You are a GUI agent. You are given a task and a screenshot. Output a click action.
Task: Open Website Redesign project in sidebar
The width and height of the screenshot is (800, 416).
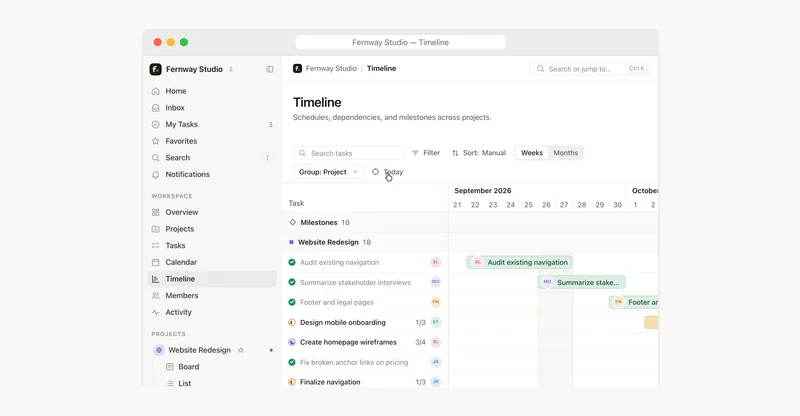[x=199, y=350]
